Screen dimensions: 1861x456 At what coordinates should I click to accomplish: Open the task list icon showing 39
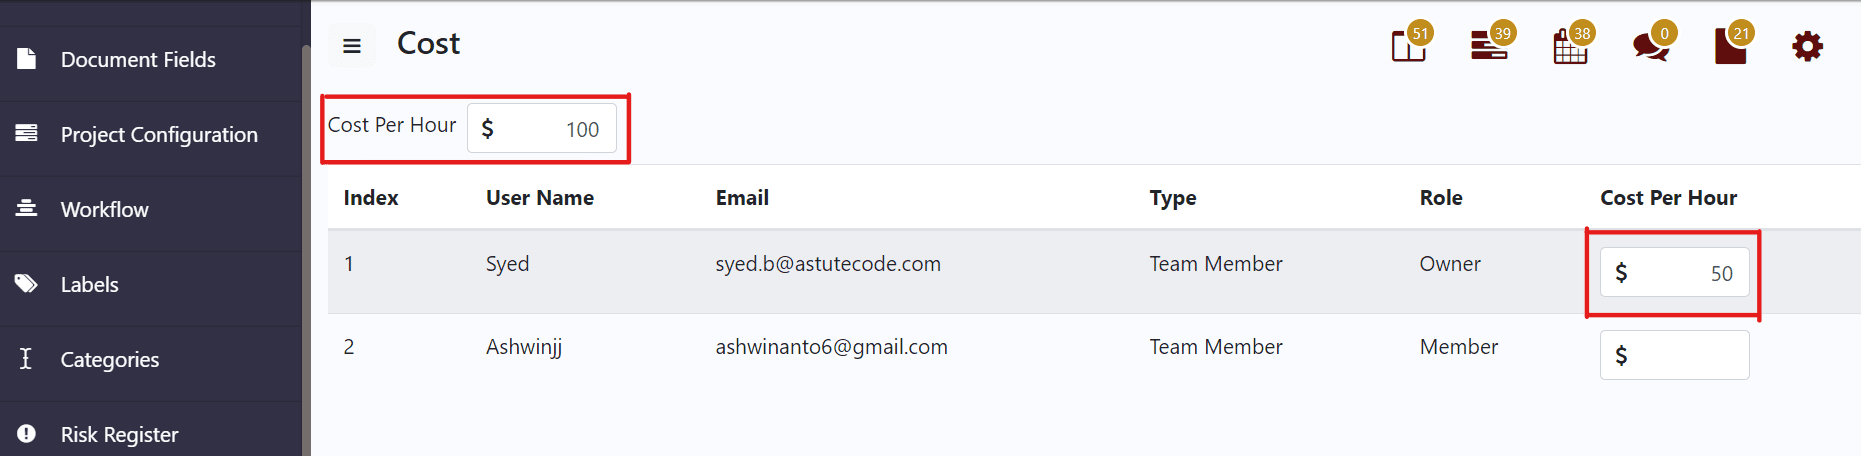pos(1489,46)
